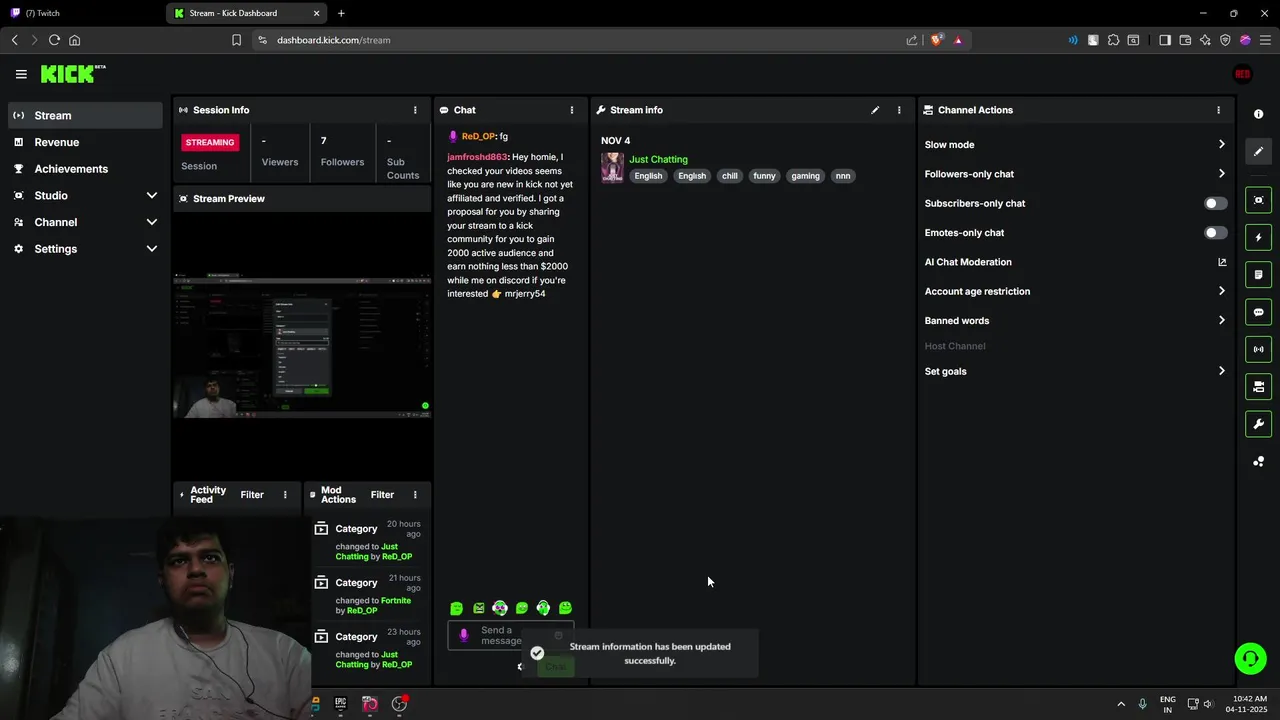Click the nnn tag in Stream info
This screenshot has height=720, width=1280.
pos(843,176)
